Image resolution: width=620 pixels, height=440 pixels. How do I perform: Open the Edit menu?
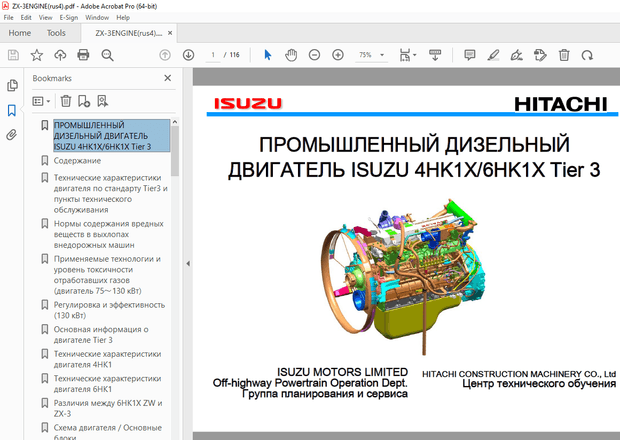point(26,17)
